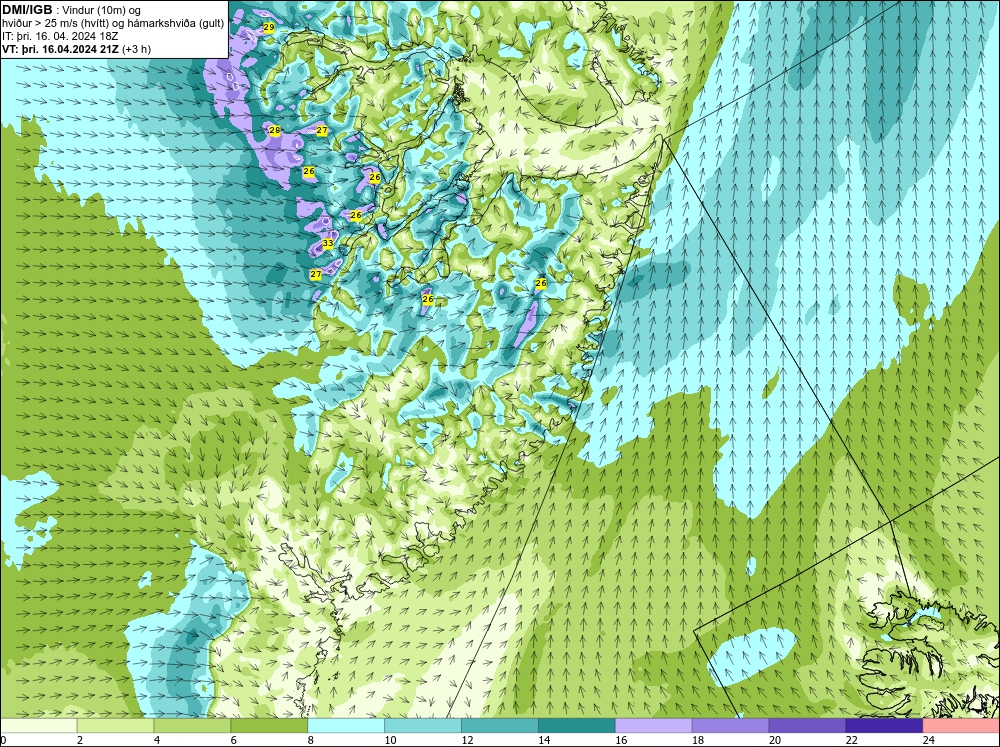Select the pale yellow 0–2 scale swatch
Viewport: 1000px width, 747px height.
[39, 725]
